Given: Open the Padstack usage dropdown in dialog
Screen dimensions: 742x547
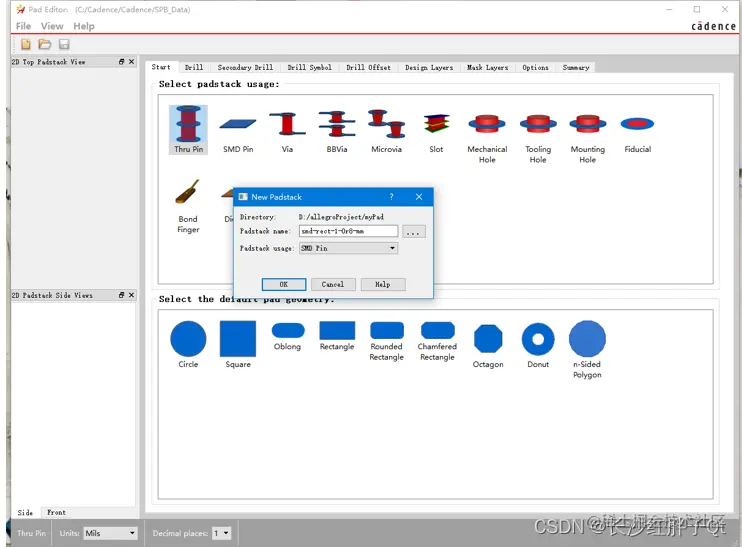Looking at the screenshot, I should coord(348,248).
